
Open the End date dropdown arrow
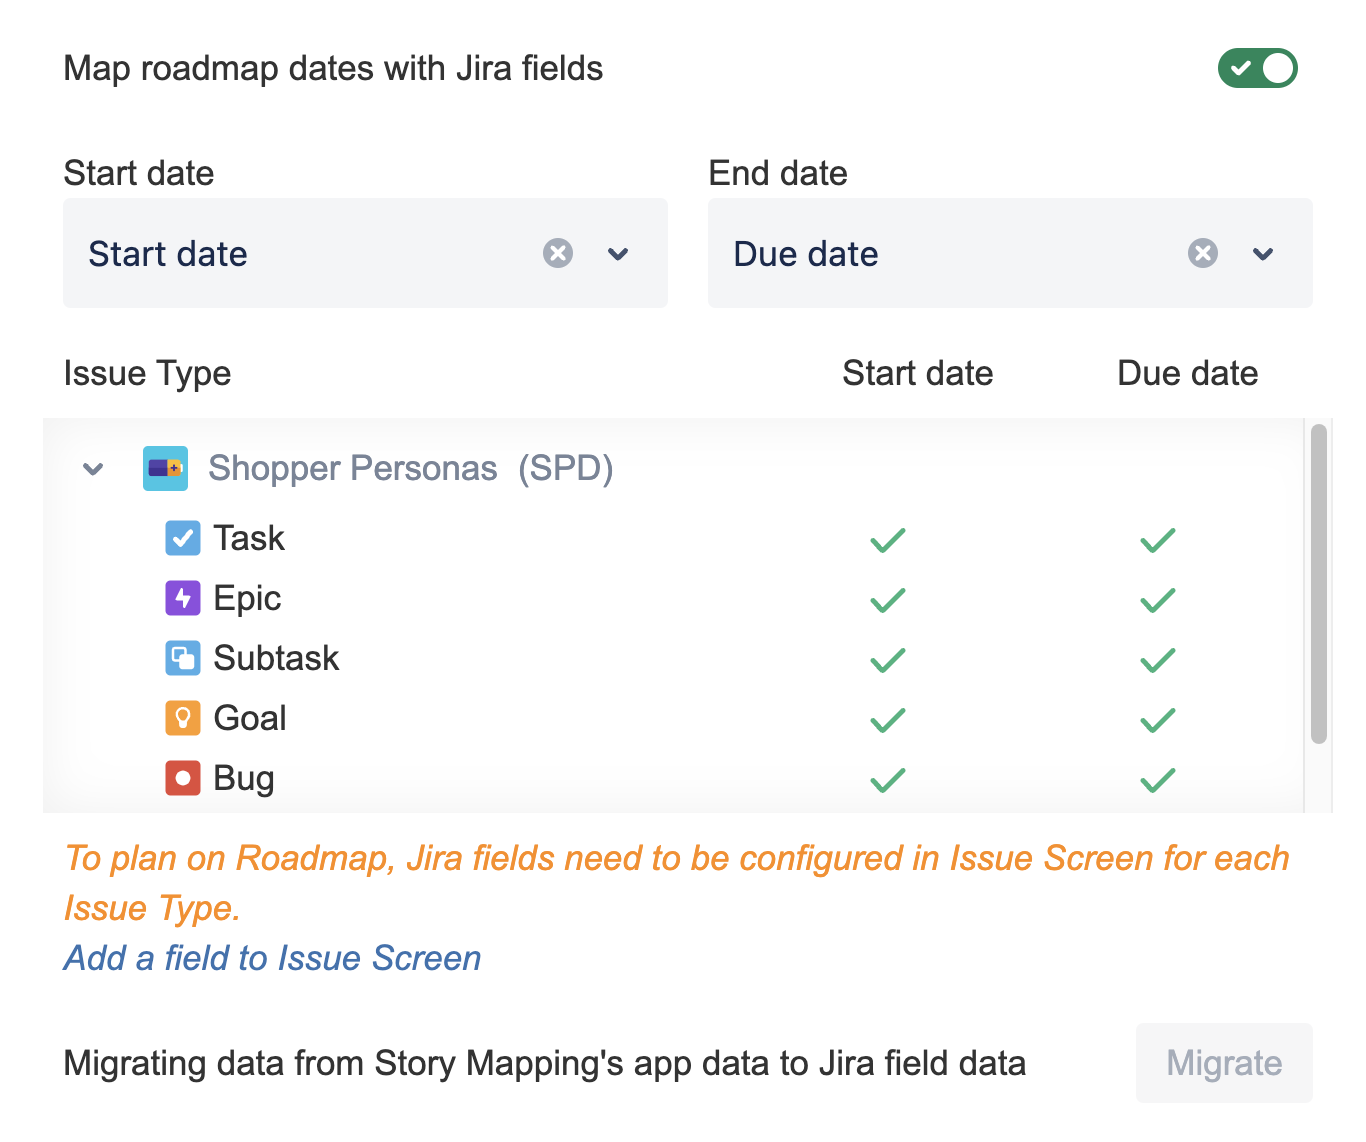pyautogui.click(x=1263, y=254)
